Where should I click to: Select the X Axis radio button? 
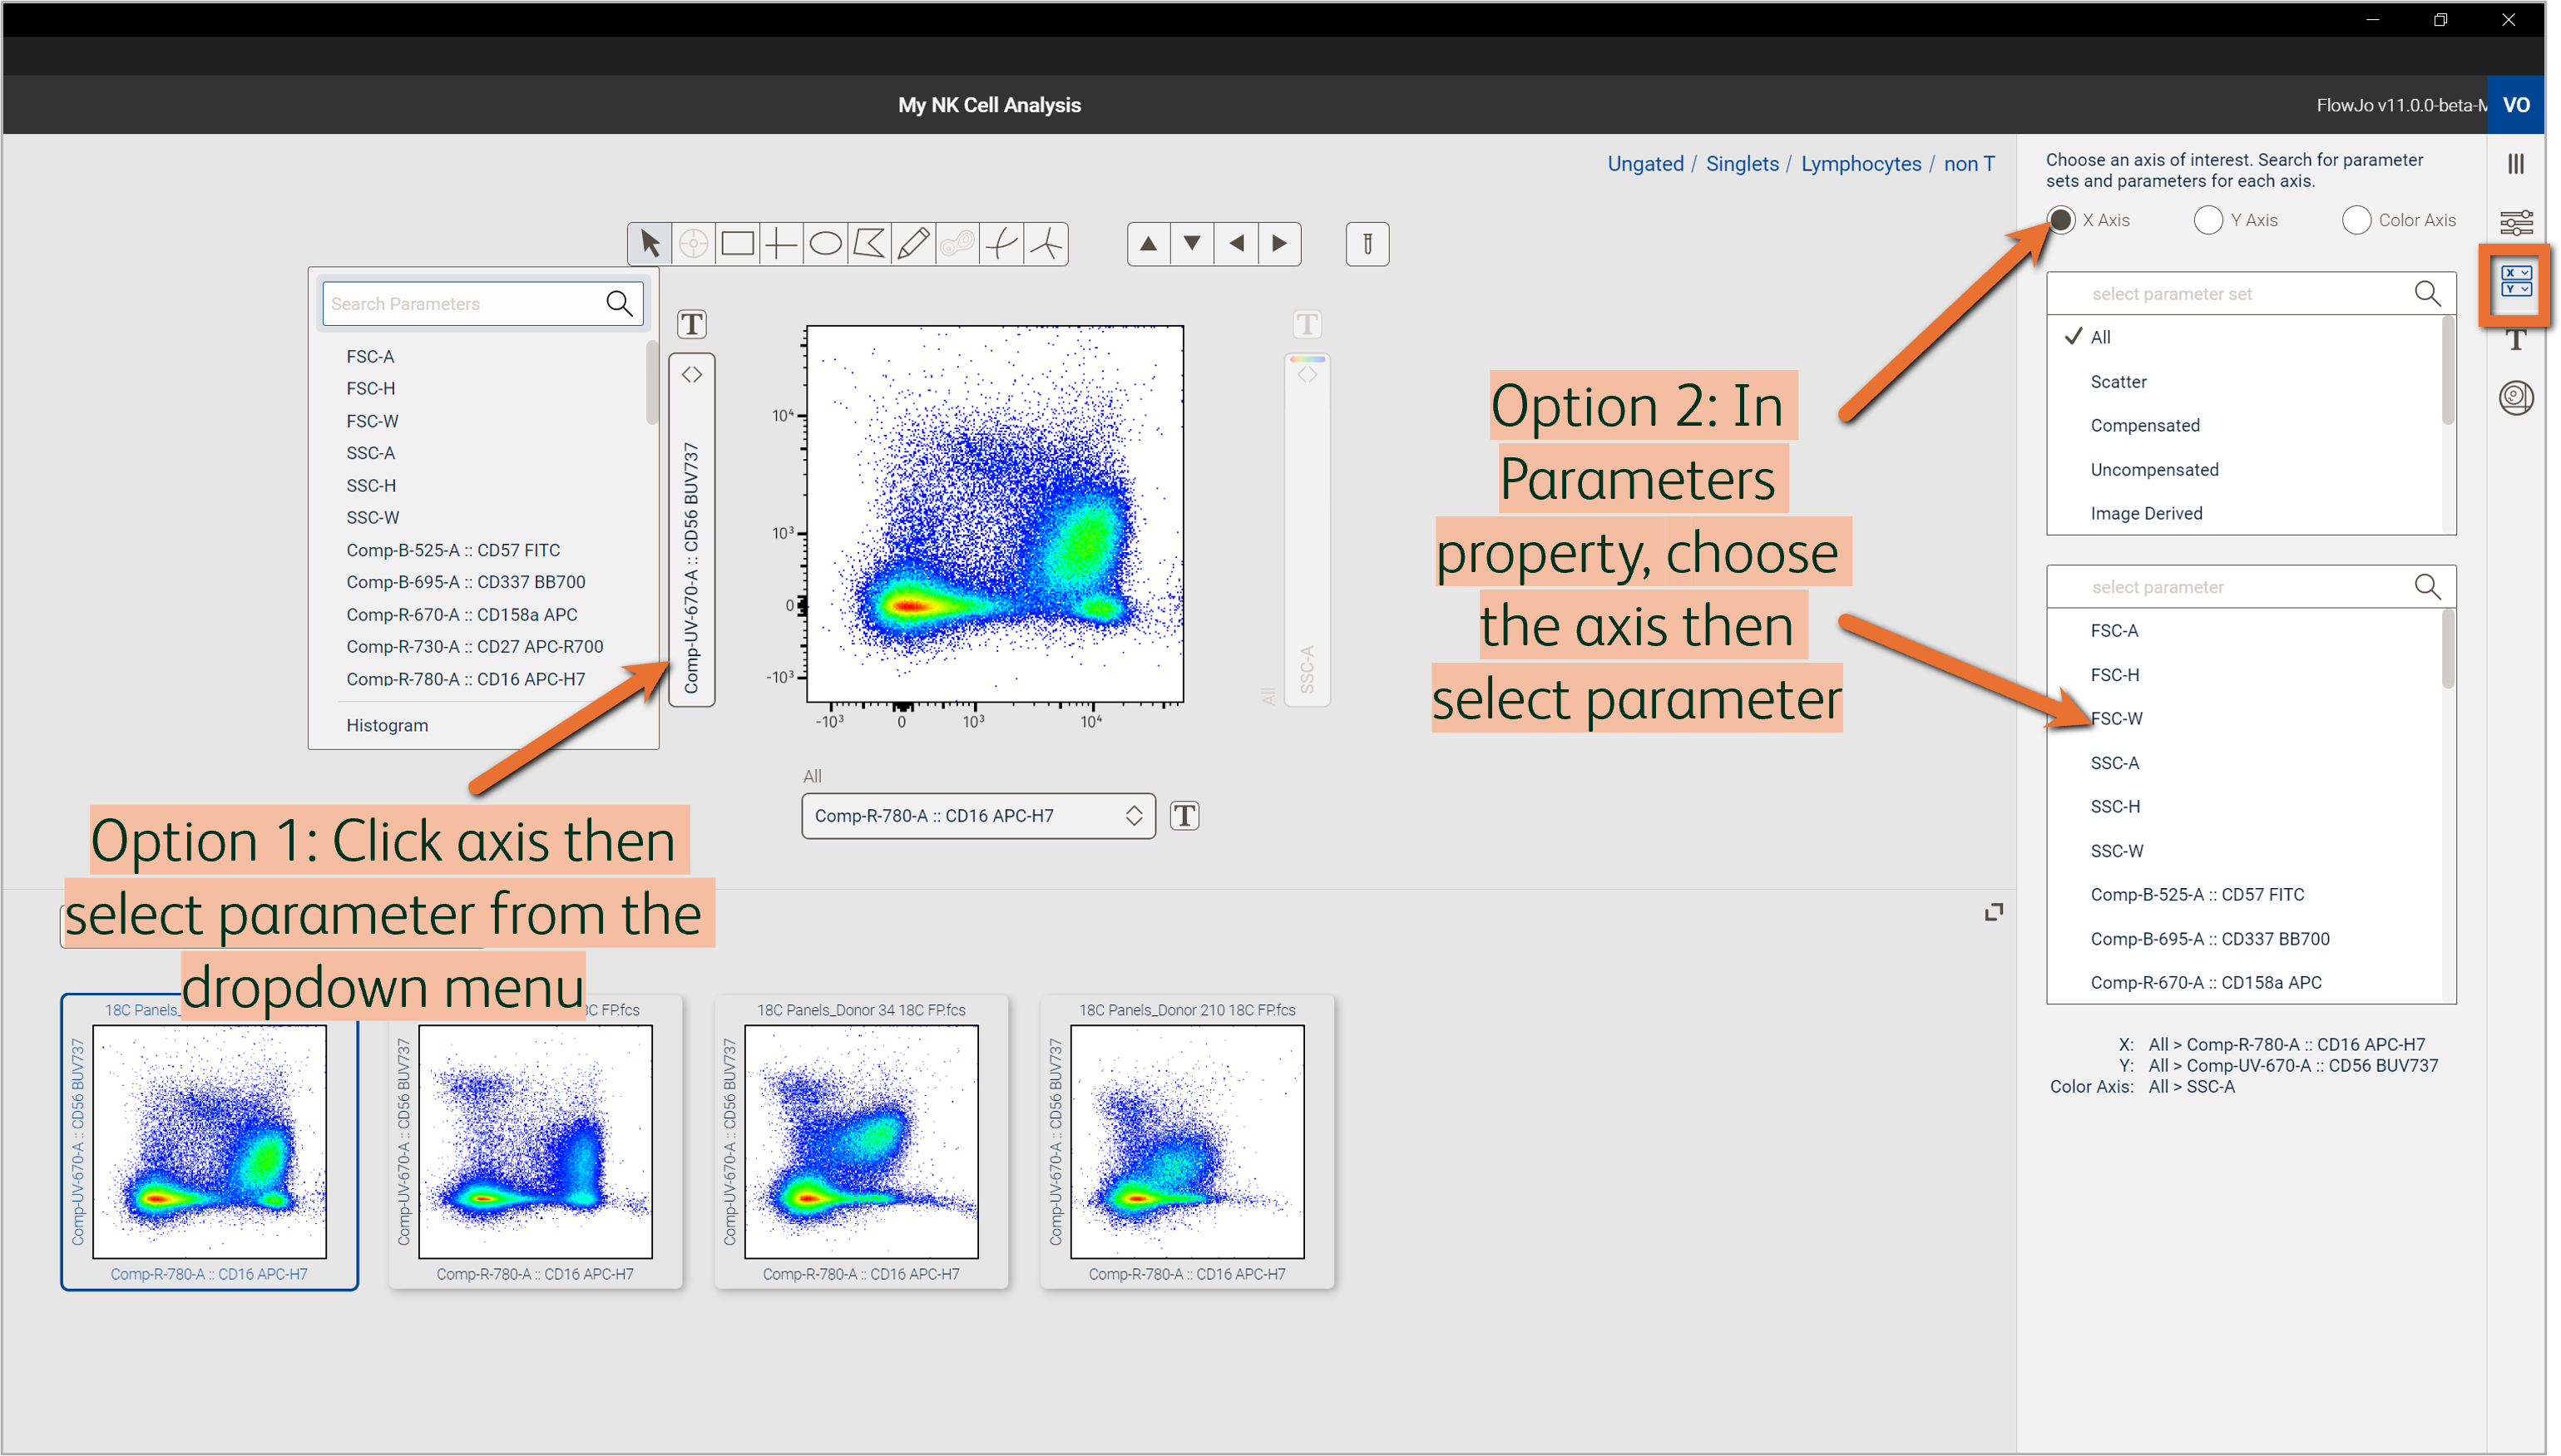(2060, 220)
